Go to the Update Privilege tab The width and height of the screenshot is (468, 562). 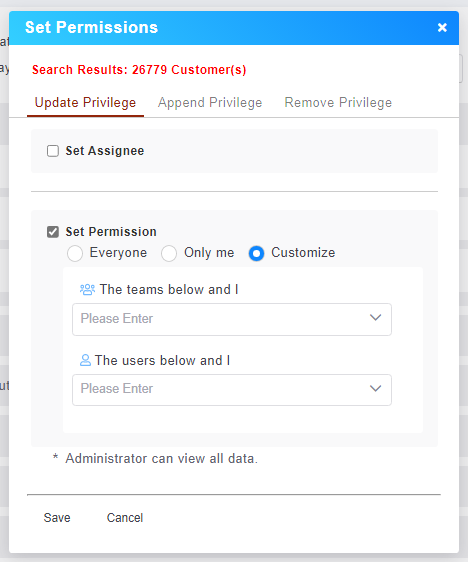(85, 103)
